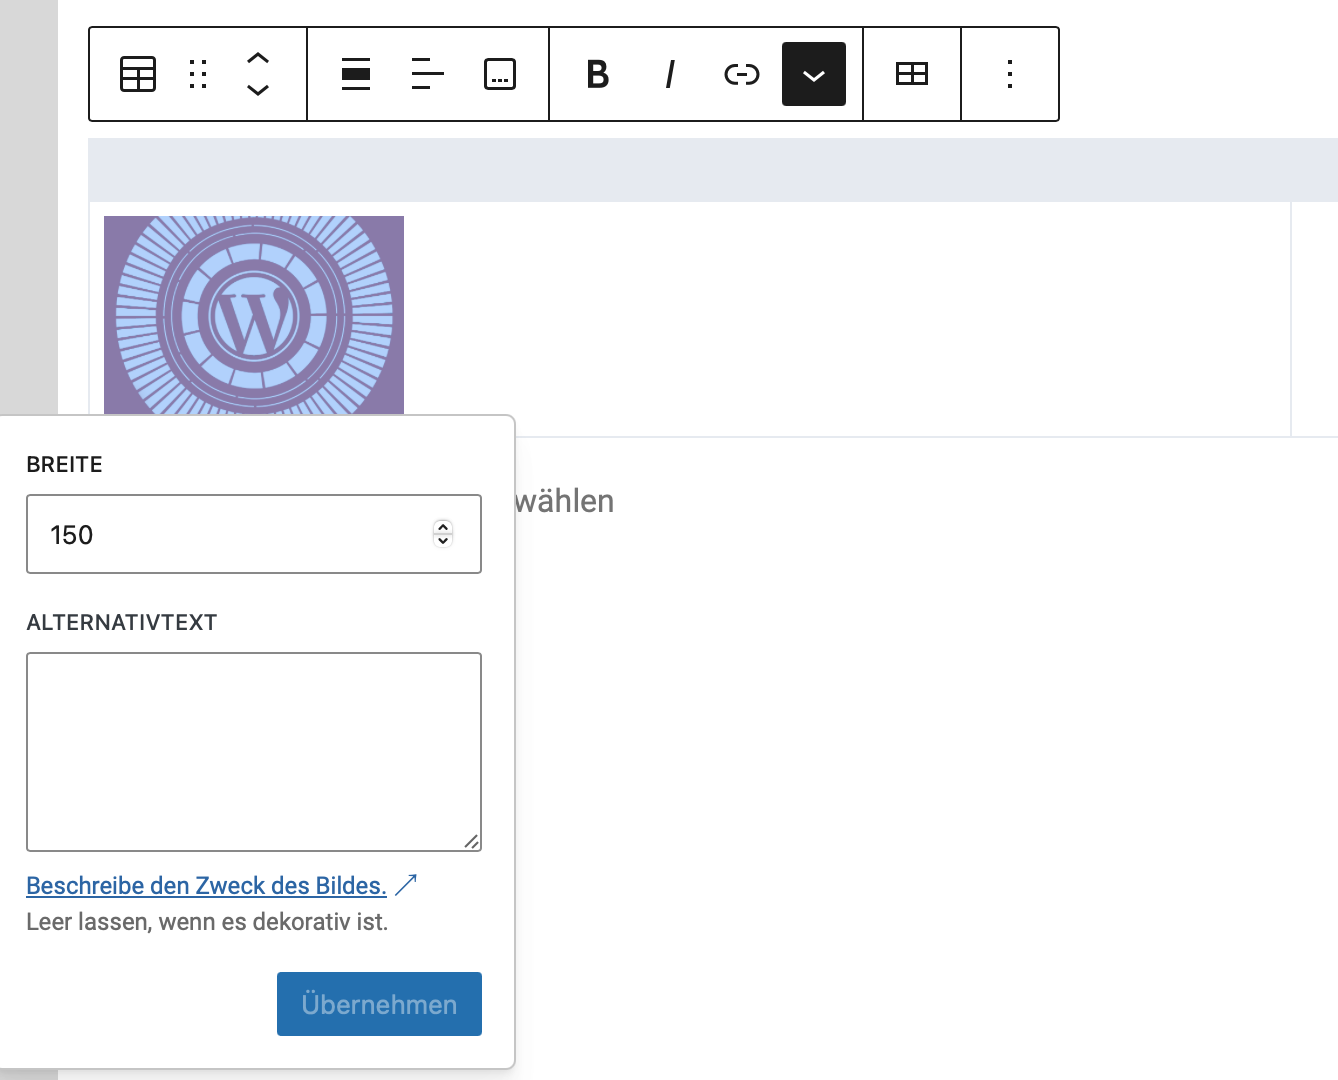This screenshot has width=1338, height=1080.
Task: Click the Übernehmen button
Action: pos(379,1004)
